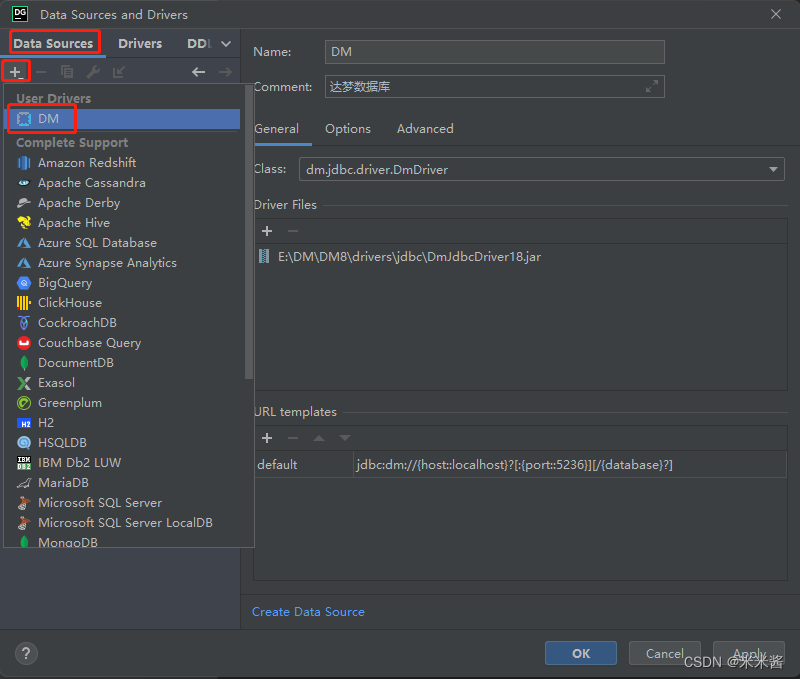Screen dimensions: 800x679
Task: Choose BigQuery from the list
Action: (122, 283)
